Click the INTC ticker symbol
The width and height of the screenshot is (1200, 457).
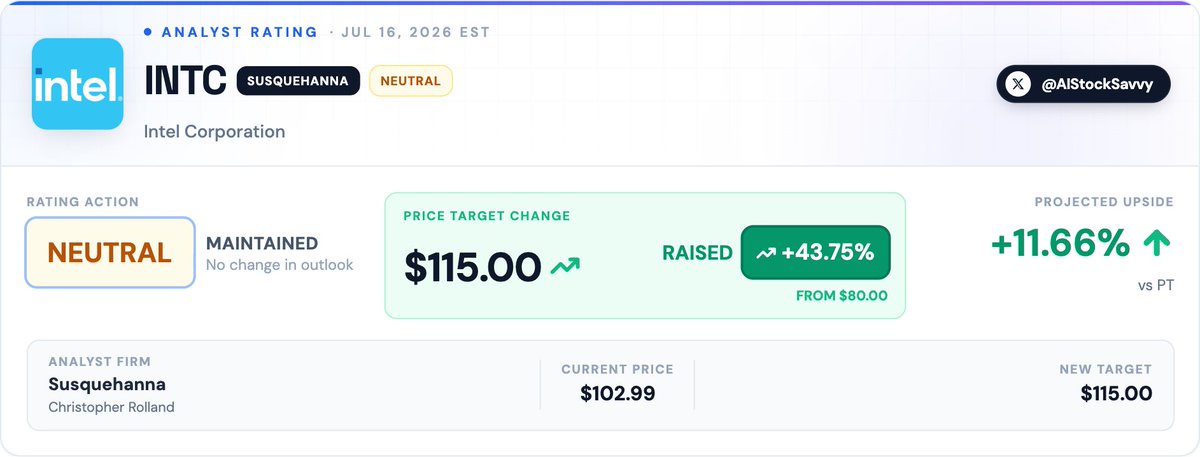pos(186,81)
